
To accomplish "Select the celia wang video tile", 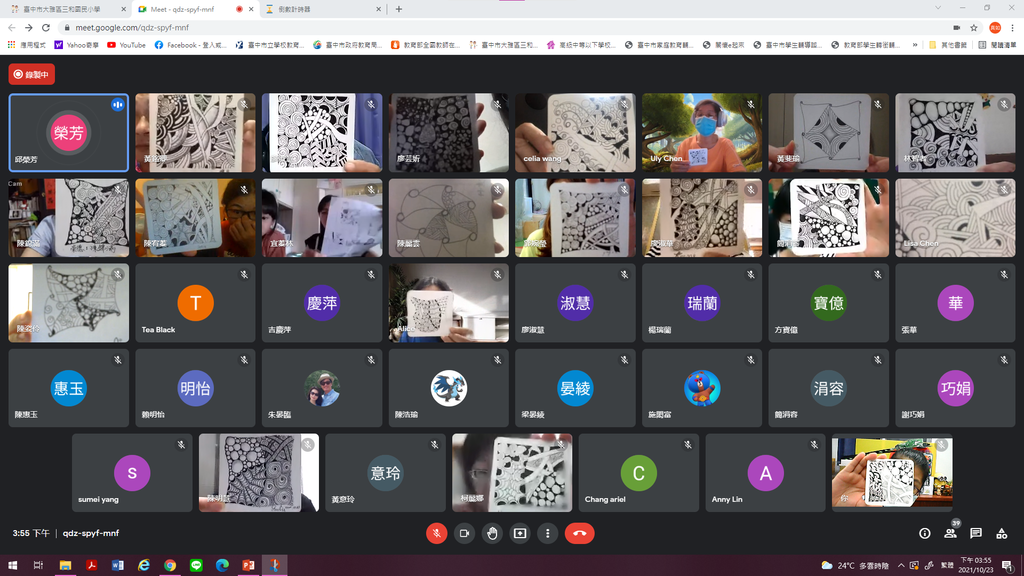I will [575, 133].
